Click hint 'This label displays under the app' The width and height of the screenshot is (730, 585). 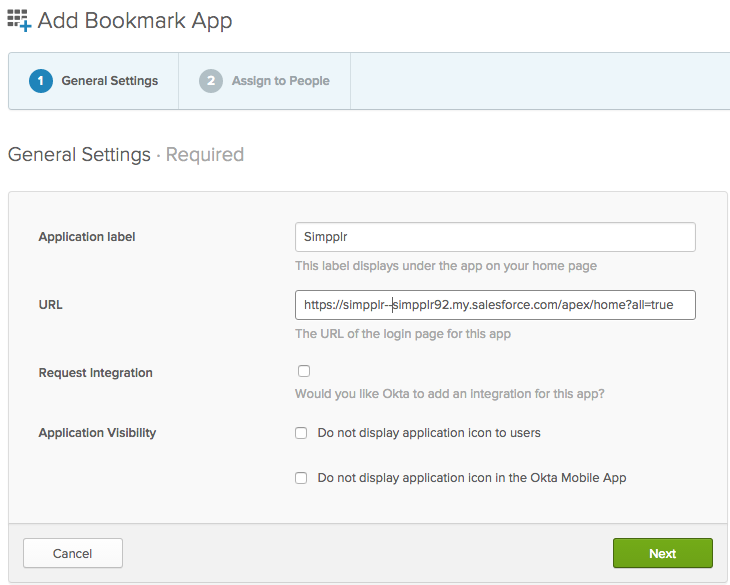coord(446,266)
